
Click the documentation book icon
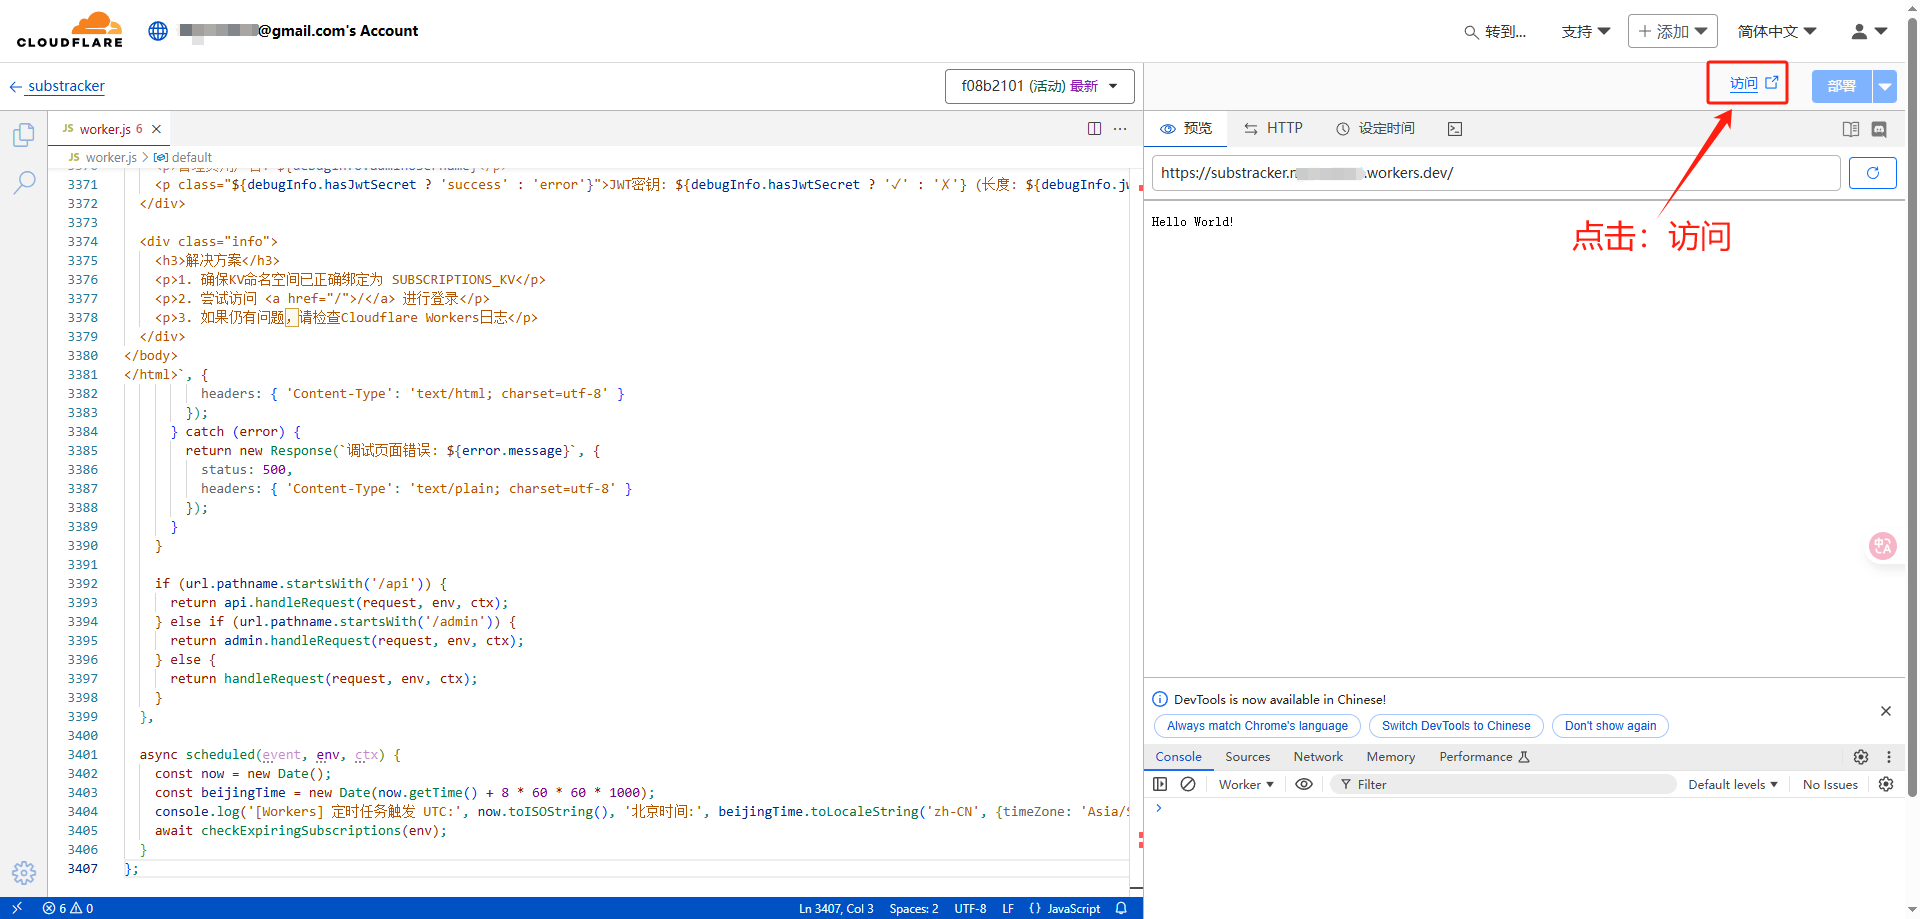(x=1851, y=129)
